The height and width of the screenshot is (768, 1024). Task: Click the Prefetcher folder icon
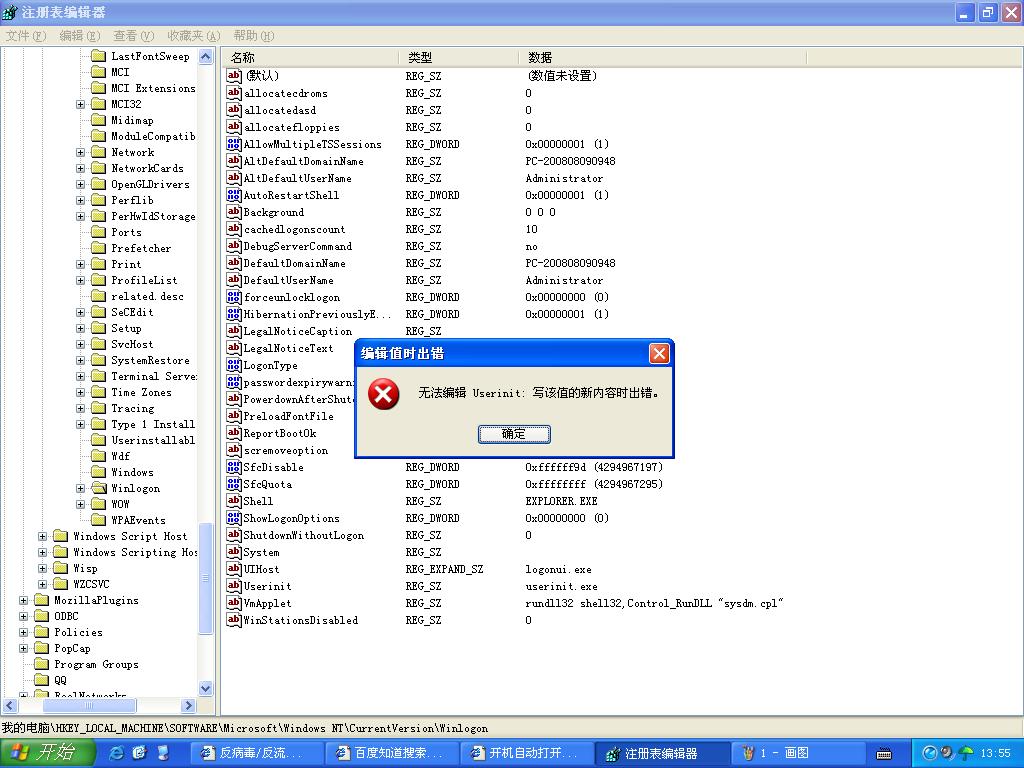tap(99, 248)
